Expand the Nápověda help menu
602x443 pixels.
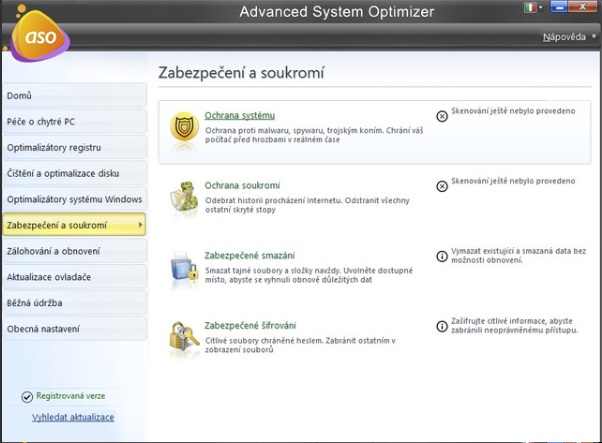568,36
